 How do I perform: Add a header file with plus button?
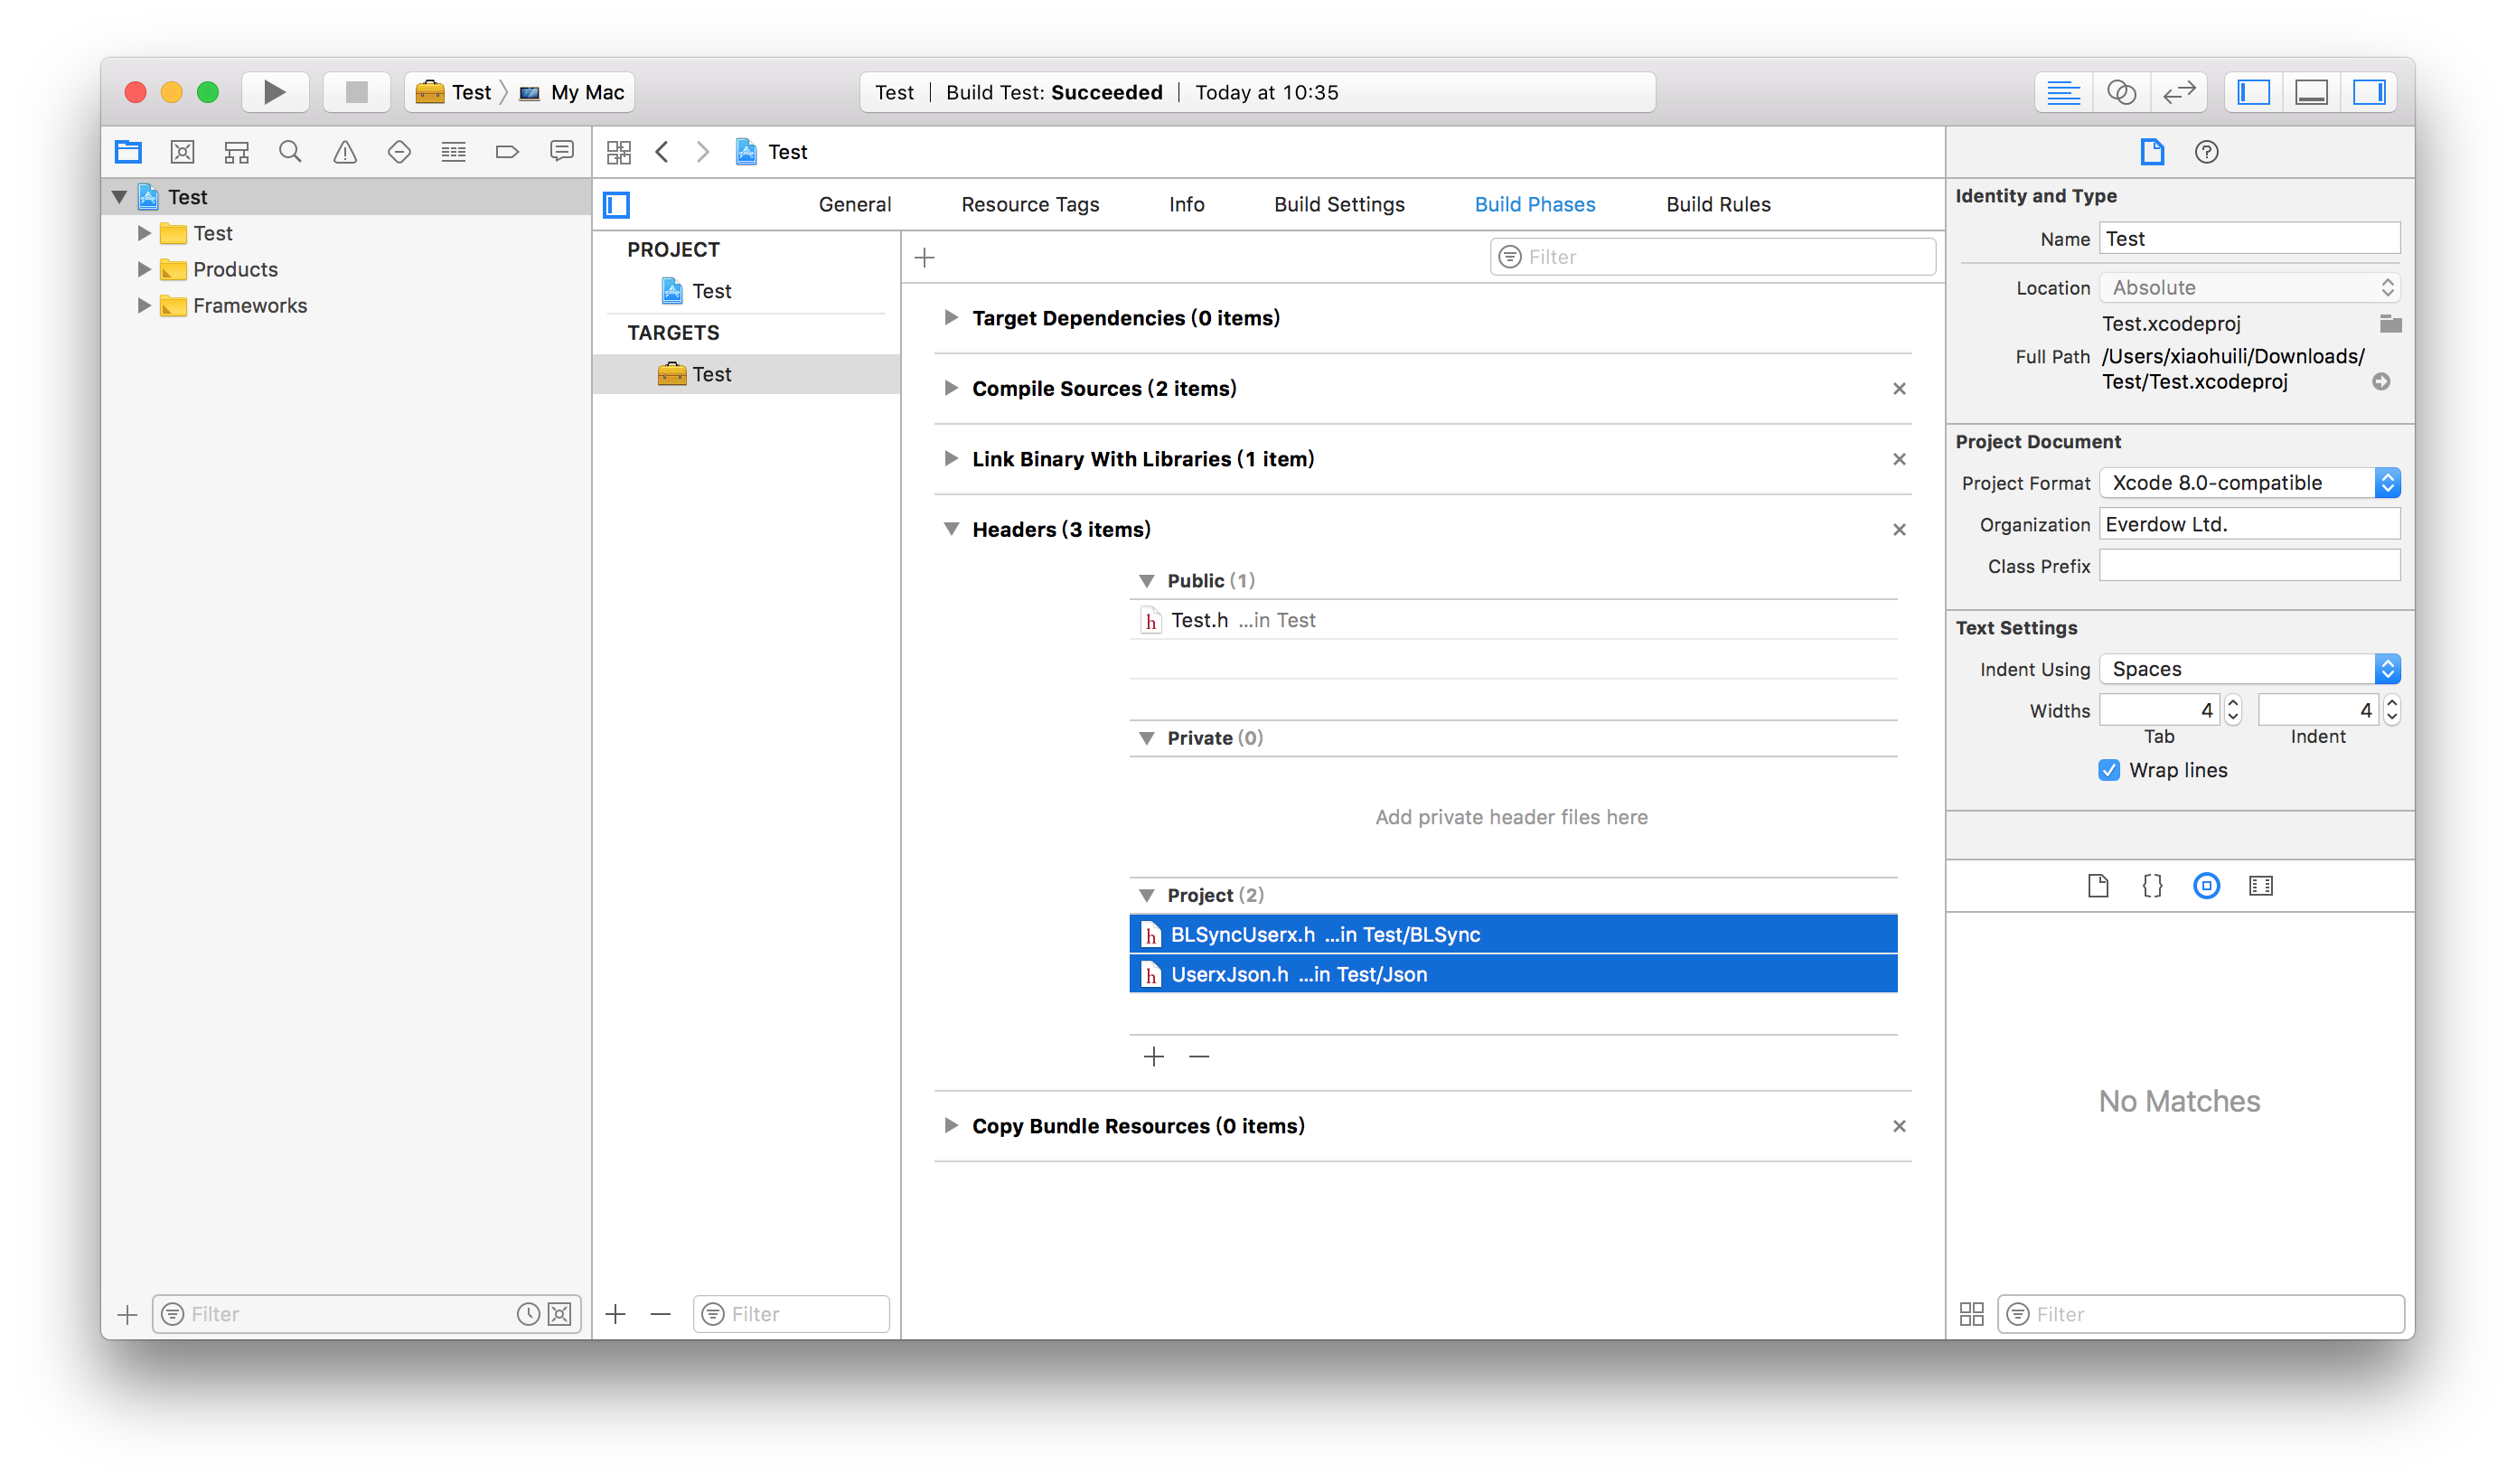1154,1057
